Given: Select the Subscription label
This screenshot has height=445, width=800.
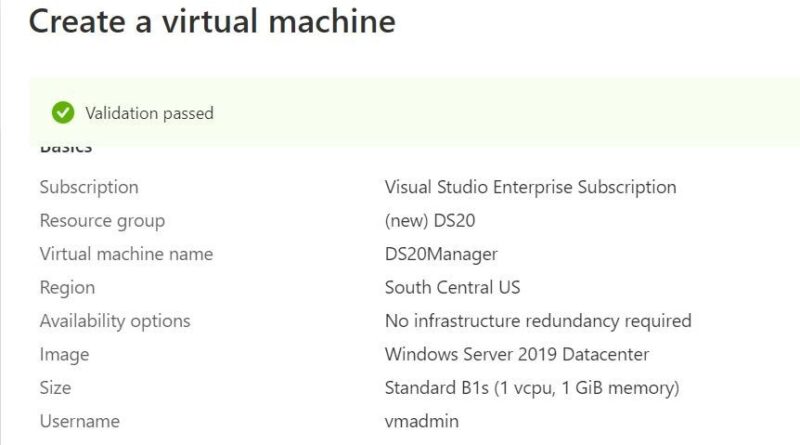Looking at the screenshot, I should pyautogui.click(x=89, y=187).
